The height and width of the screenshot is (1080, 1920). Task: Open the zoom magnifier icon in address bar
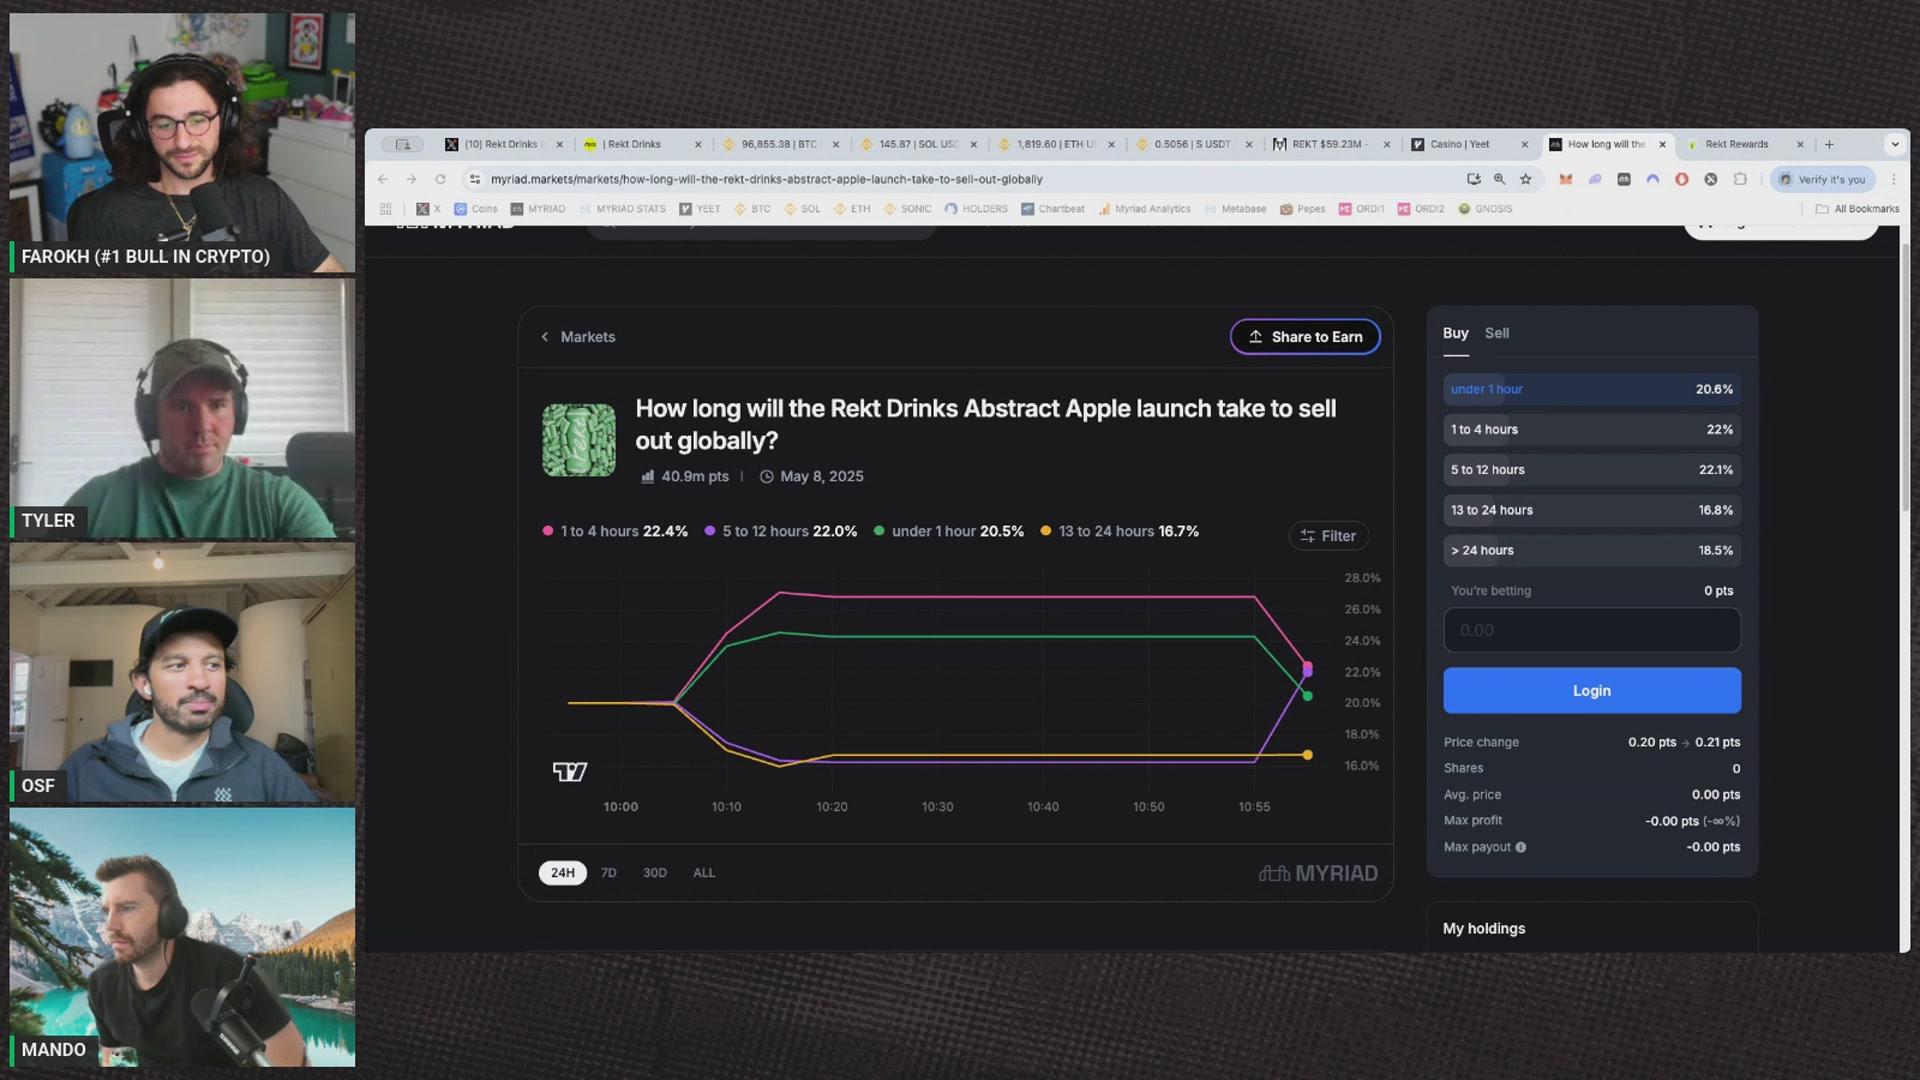coord(1499,179)
